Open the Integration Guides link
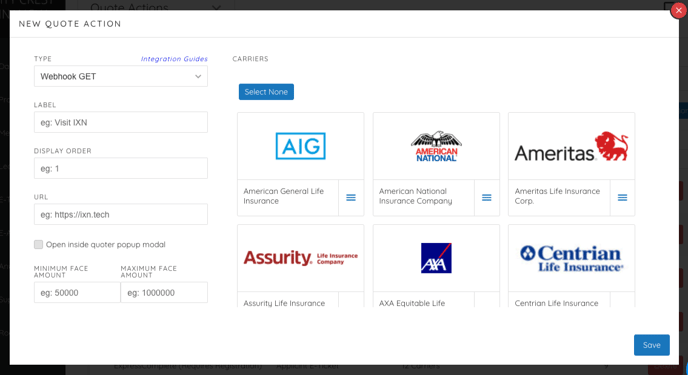 click(x=174, y=59)
